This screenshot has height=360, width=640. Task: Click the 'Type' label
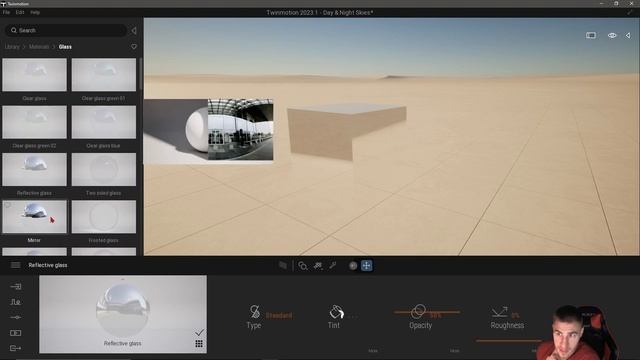253,325
